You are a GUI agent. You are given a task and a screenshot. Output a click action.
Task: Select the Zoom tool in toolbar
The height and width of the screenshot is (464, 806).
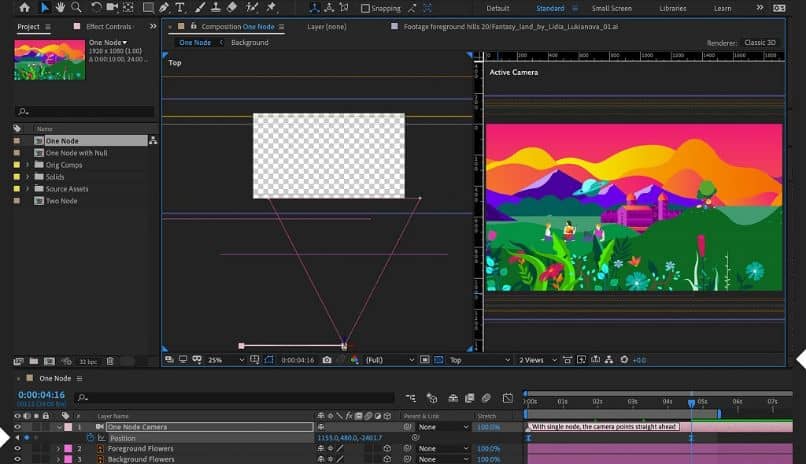pos(78,8)
